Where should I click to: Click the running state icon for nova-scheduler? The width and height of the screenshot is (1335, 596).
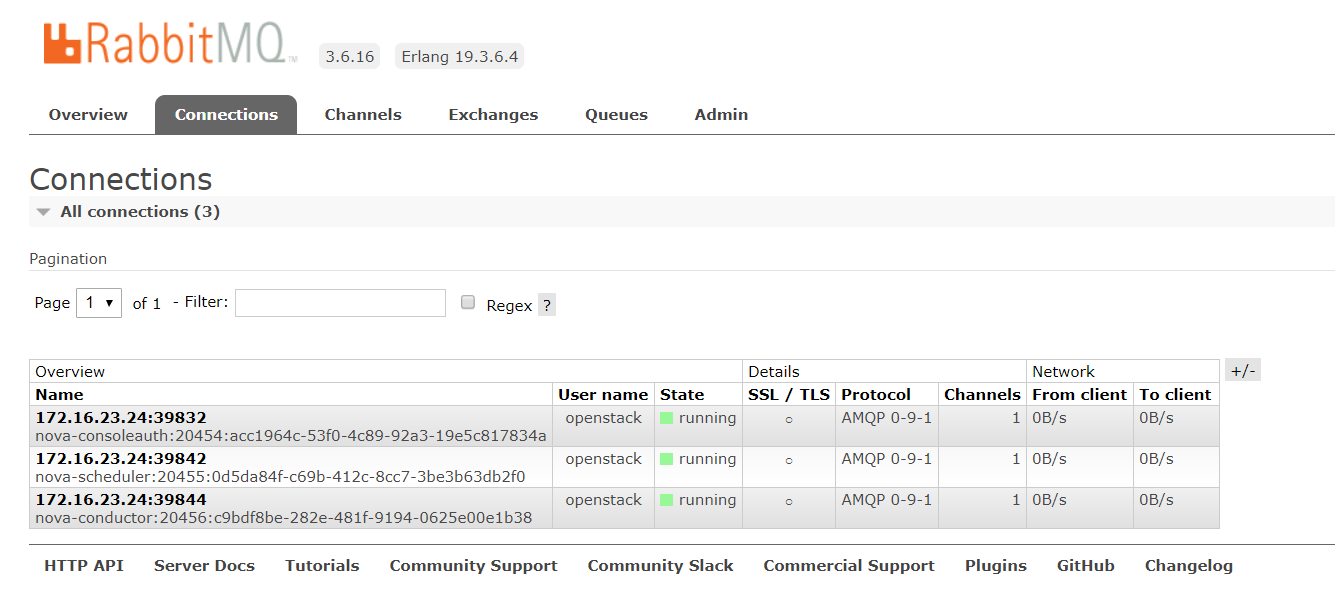[x=665, y=459]
